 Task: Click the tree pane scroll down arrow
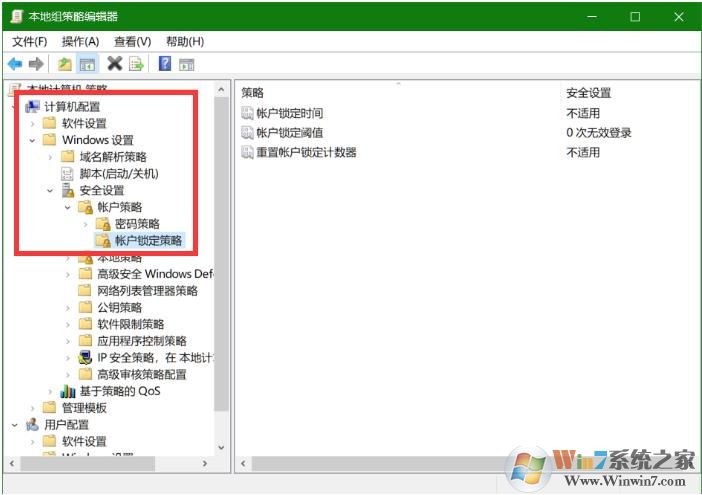click(221, 447)
